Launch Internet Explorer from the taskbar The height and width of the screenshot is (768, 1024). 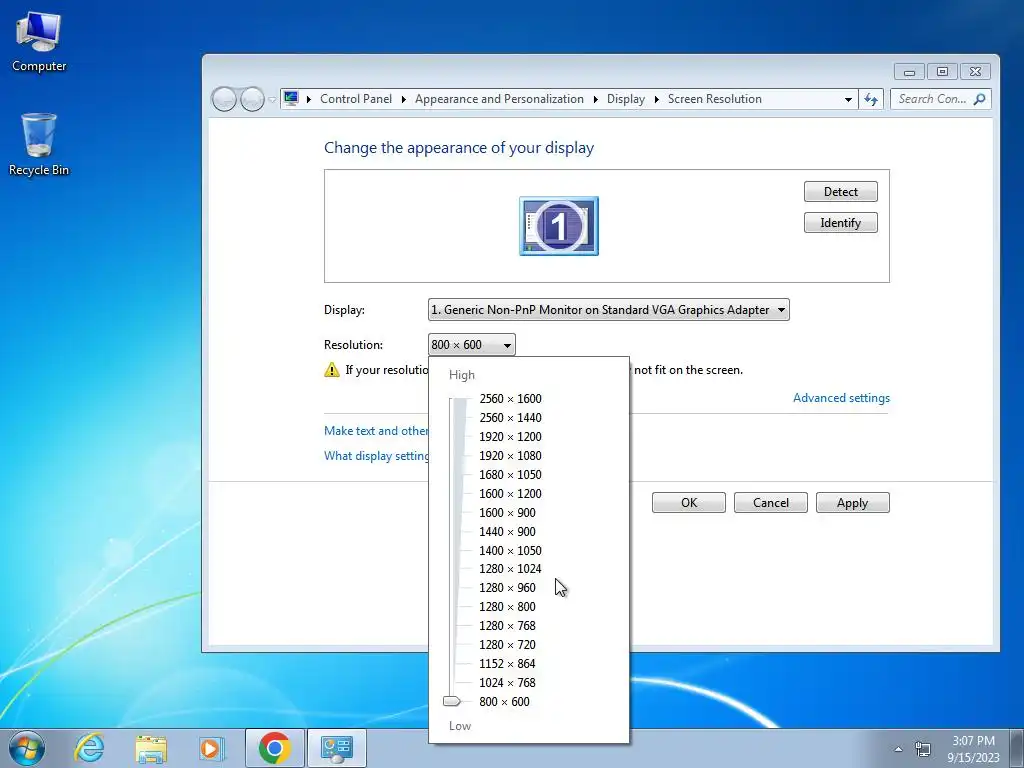[x=89, y=748]
